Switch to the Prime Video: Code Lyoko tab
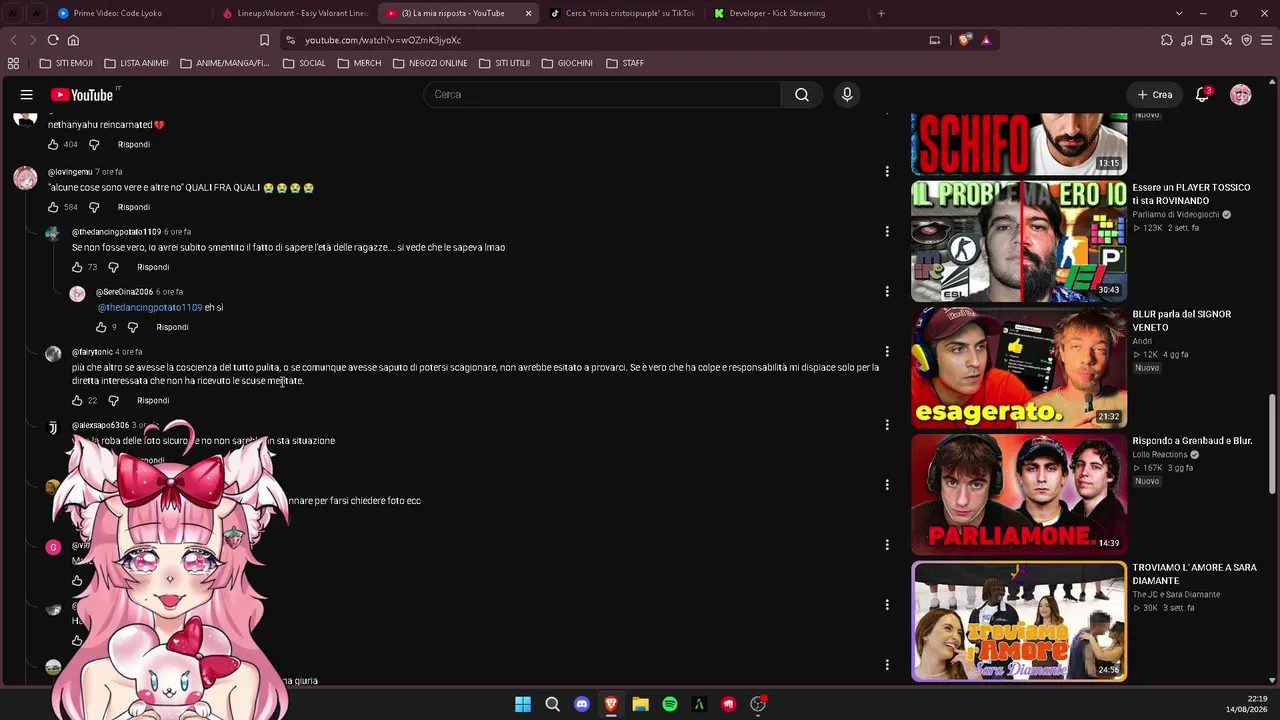 119,13
